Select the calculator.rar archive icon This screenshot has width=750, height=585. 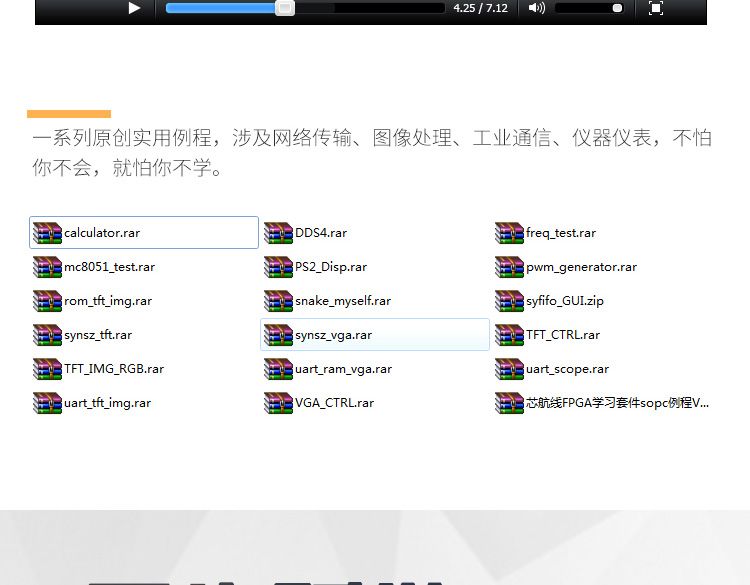pos(47,233)
